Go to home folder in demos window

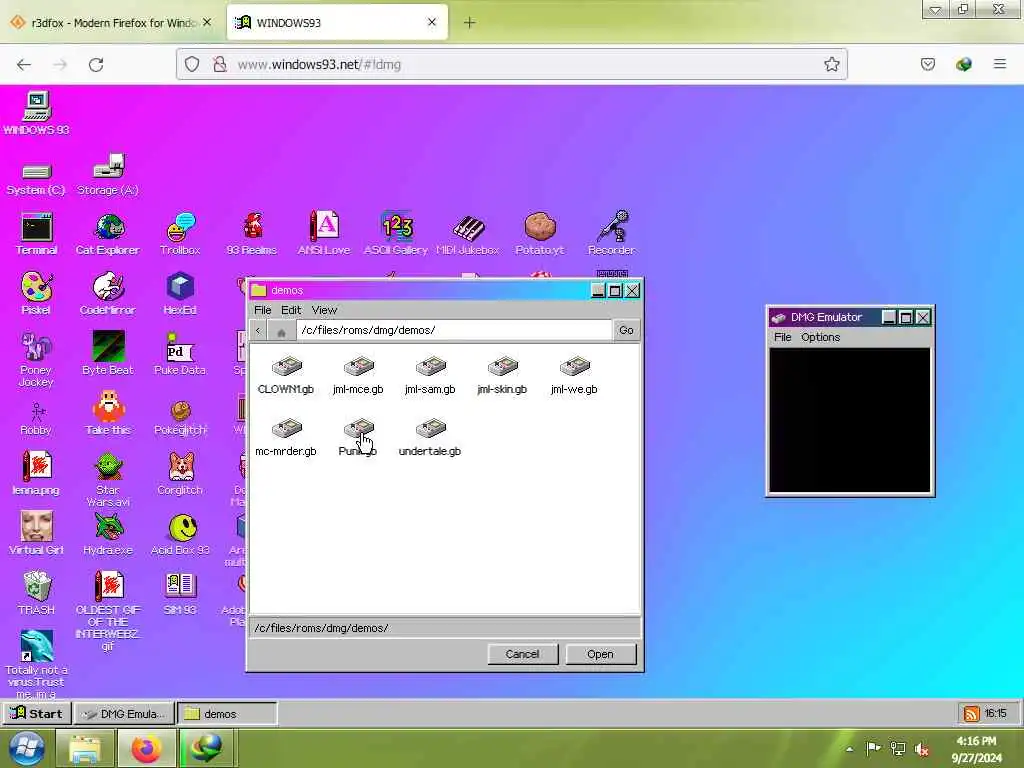(x=281, y=330)
